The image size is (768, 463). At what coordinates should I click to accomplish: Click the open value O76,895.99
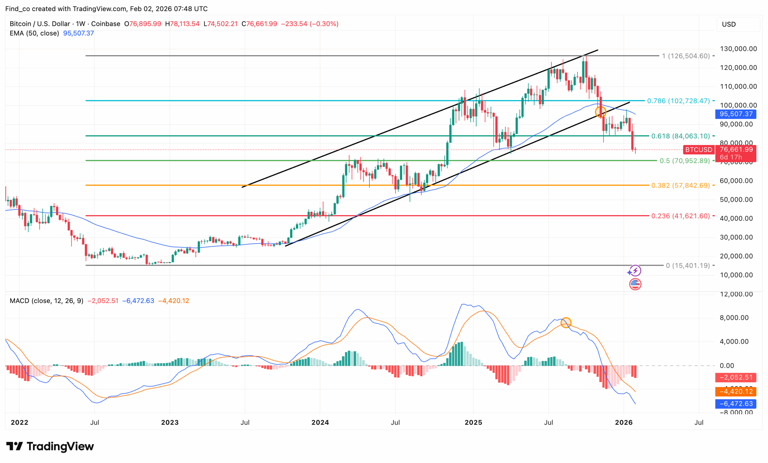(x=143, y=24)
